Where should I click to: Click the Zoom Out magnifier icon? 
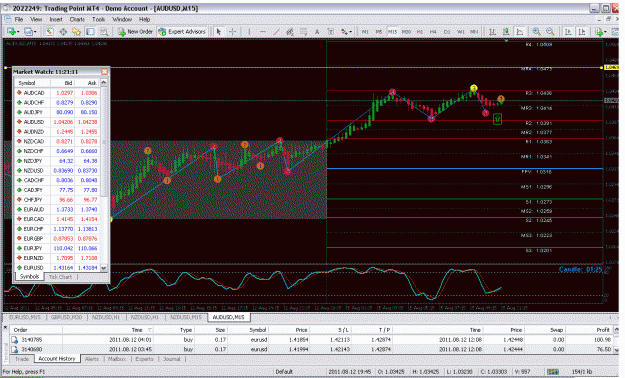(x=550, y=32)
